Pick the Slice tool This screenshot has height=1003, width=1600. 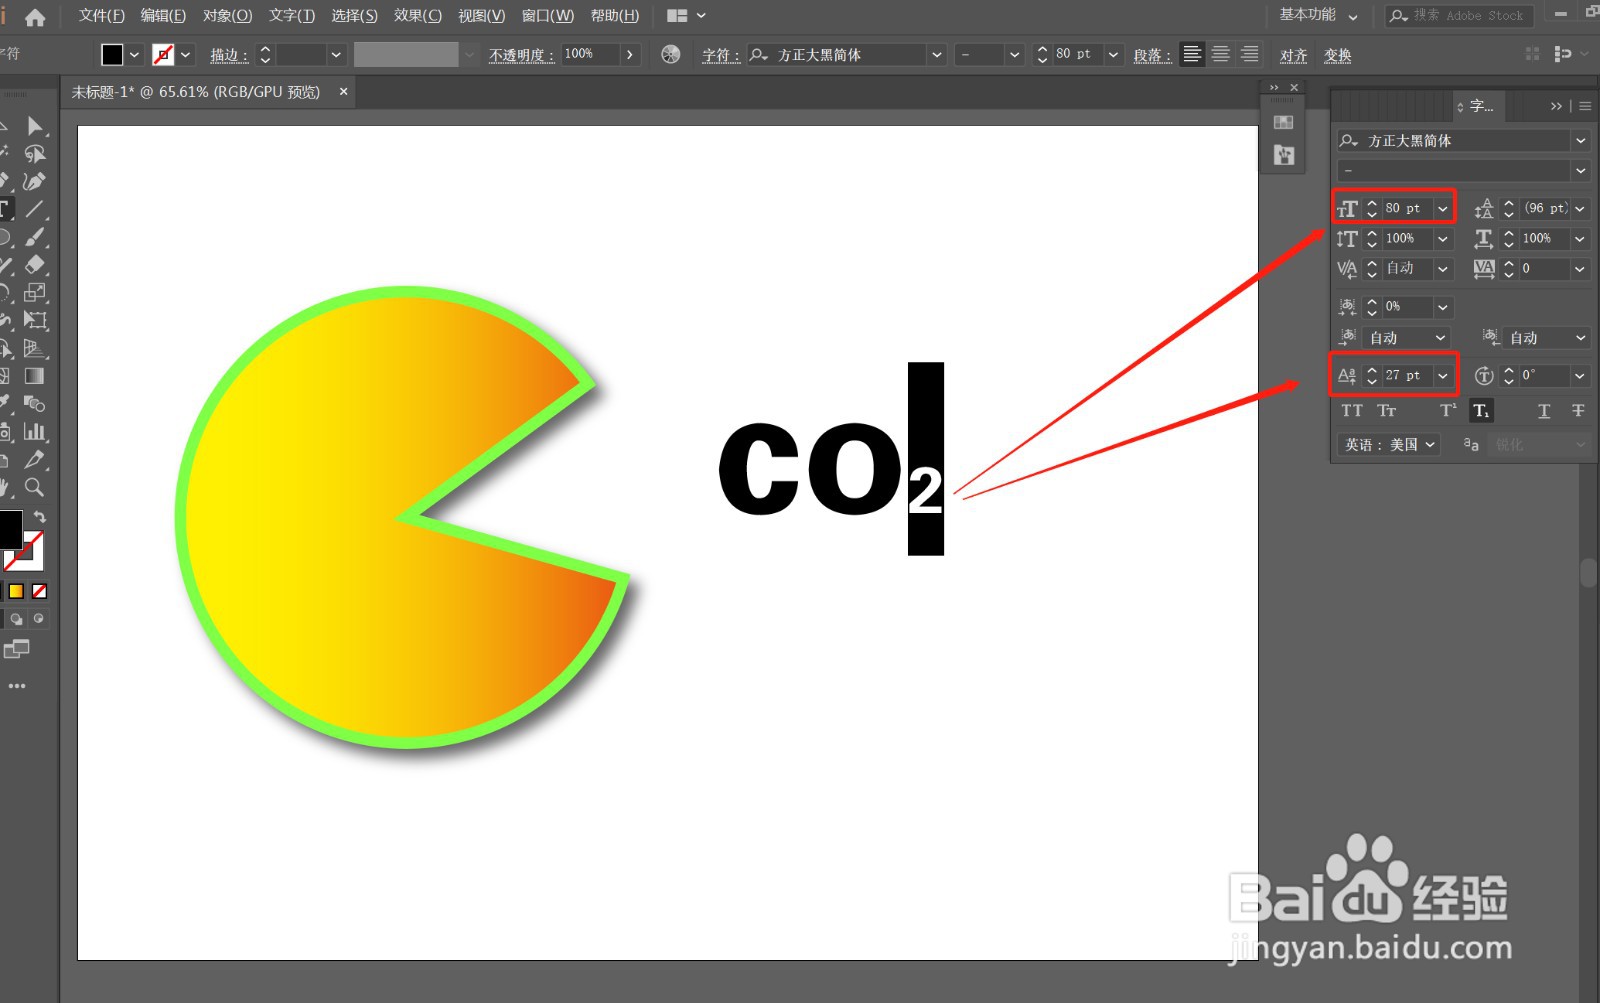click(x=35, y=460)
